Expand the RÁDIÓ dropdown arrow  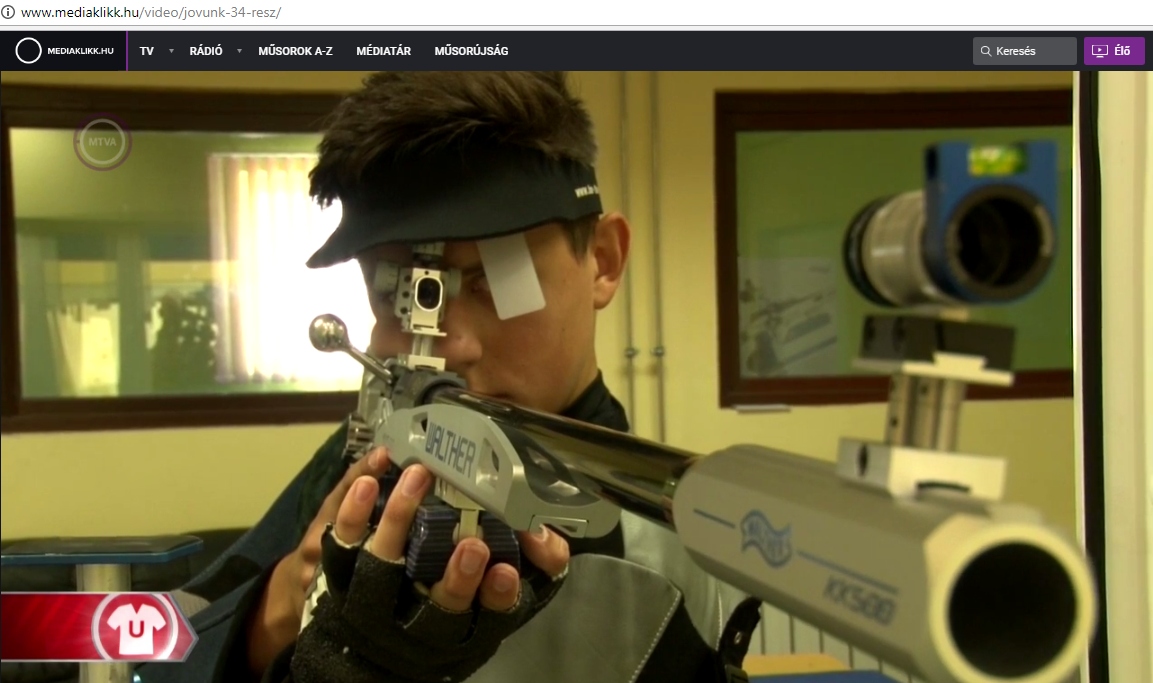[x=239, y=51]
